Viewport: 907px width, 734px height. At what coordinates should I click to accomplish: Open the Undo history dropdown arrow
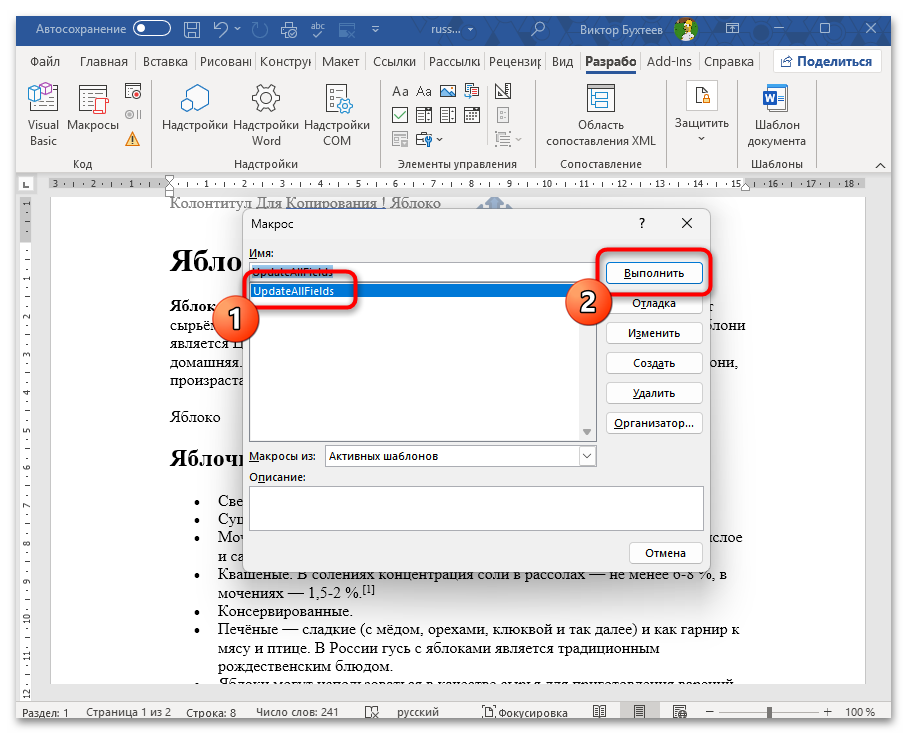237,29
